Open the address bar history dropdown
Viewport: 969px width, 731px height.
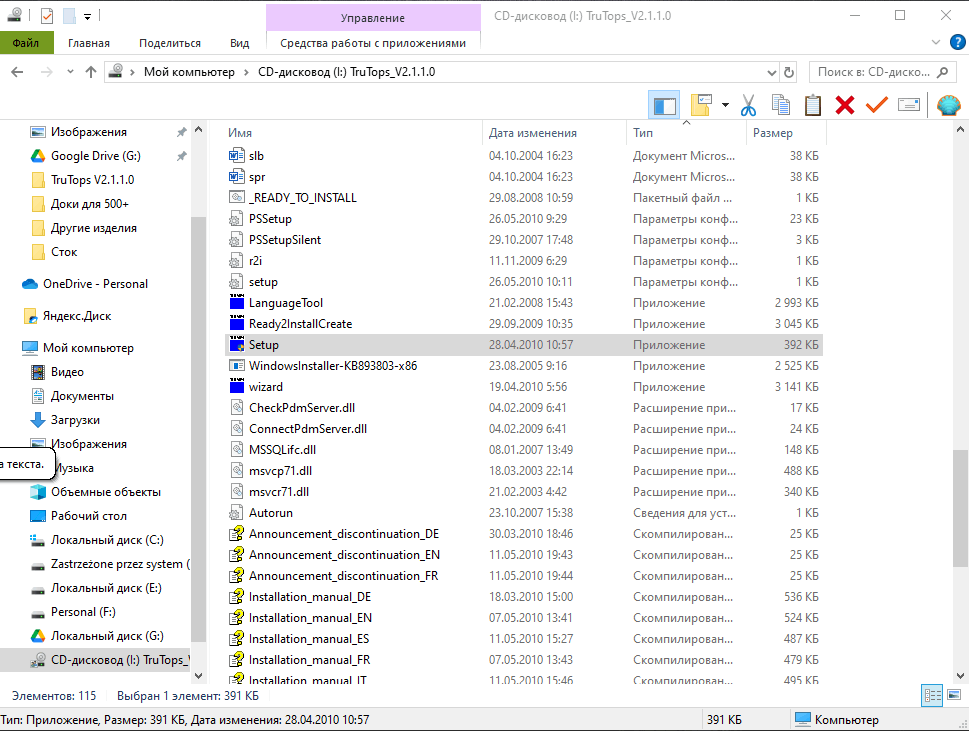[x=771, y=72]
